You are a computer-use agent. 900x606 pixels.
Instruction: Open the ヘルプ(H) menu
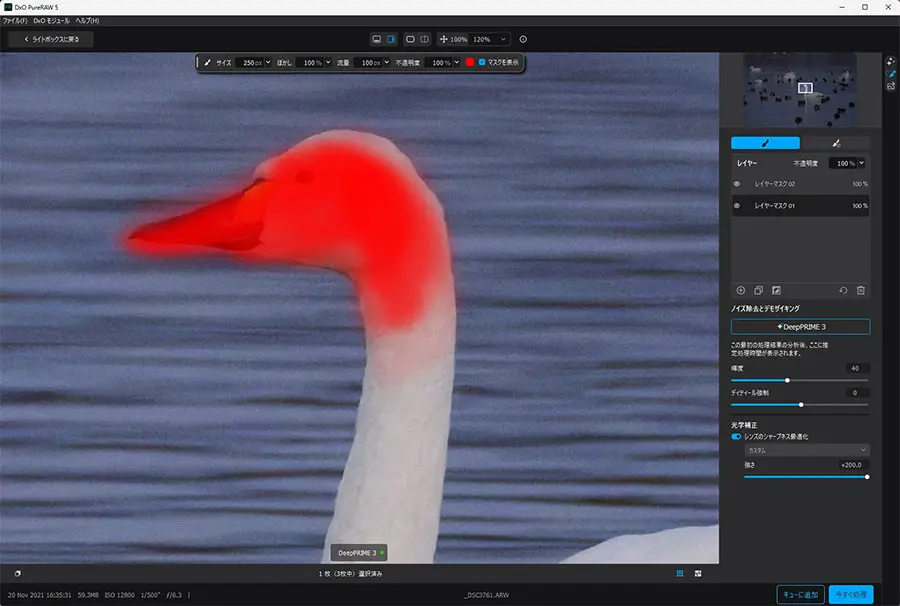pos(87,21)
